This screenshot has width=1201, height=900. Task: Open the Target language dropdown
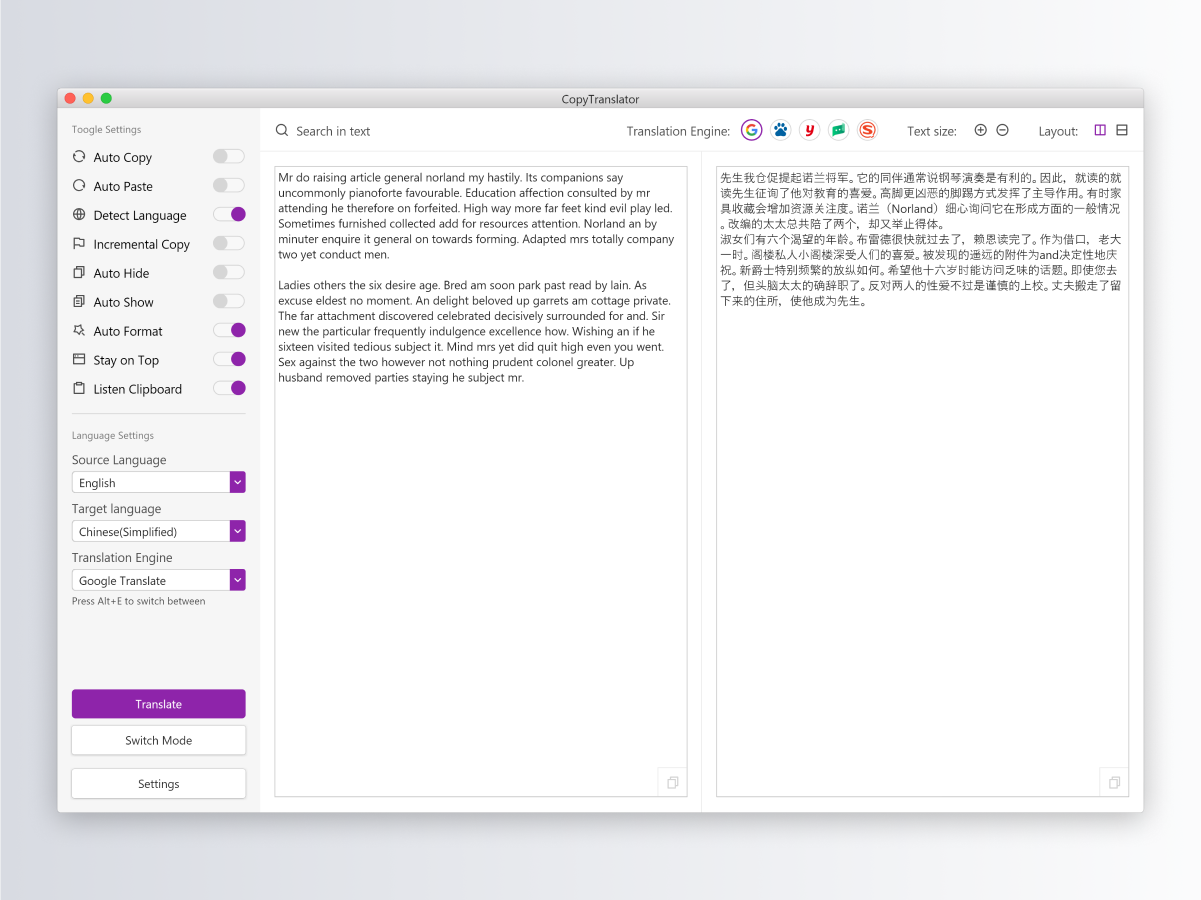click(237, 531)
